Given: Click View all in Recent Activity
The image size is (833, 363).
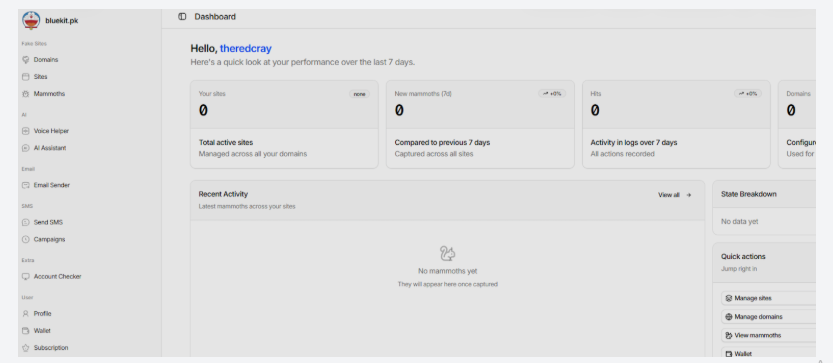Looking at the screenshot, I should (668, 195).
